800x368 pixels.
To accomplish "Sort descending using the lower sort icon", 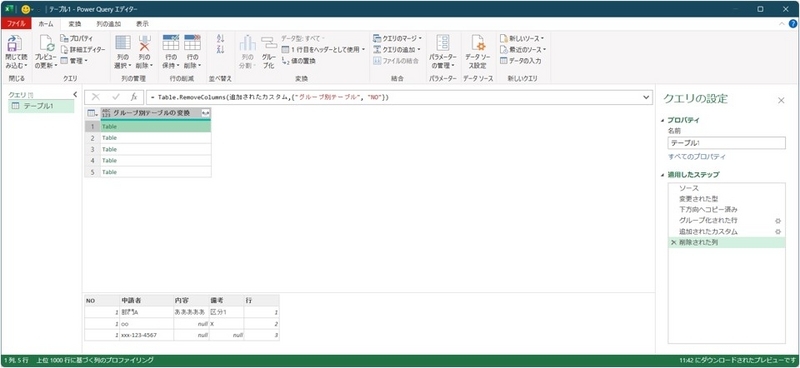I will tap(221, 50).
